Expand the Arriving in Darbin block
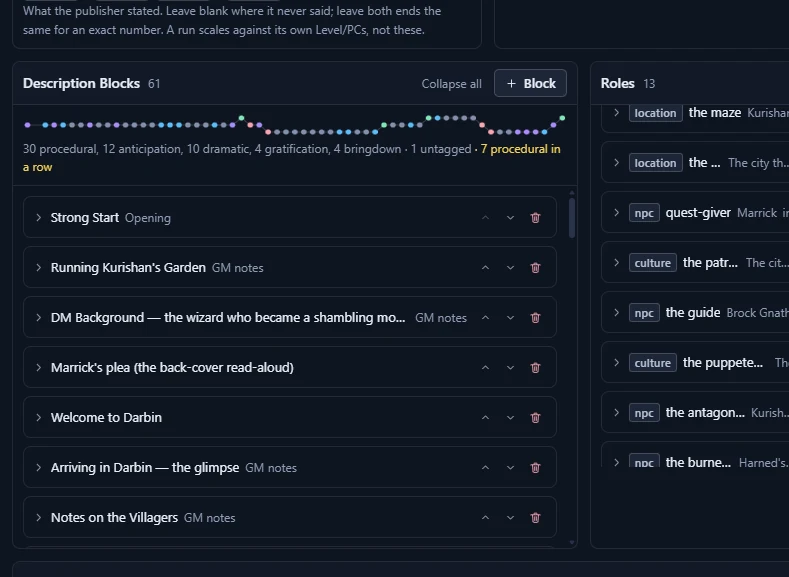This screenshot has width=789, height=577. click(x=38, y=467)
